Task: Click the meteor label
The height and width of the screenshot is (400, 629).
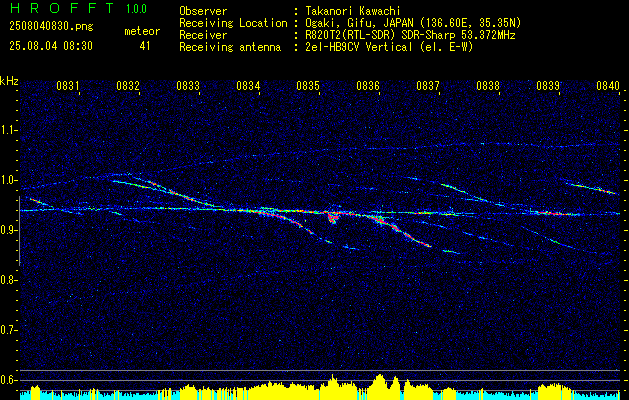Action: click(142, 31)
